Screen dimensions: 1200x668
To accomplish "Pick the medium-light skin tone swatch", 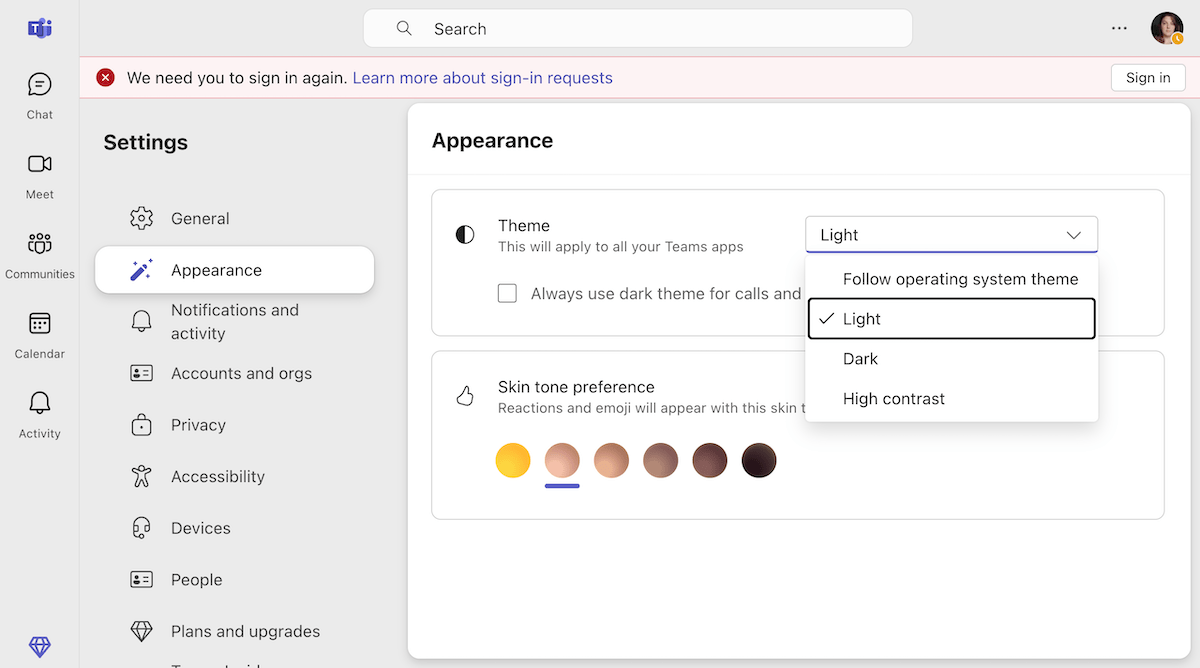I will [611, 461].
